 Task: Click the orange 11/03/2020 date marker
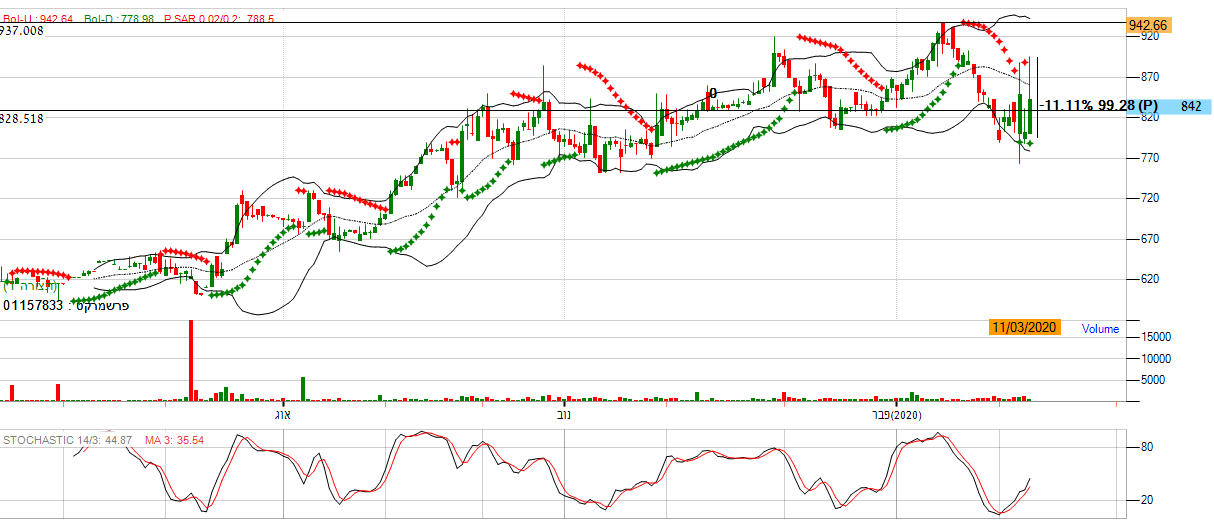pyautogui.click(x=1023, y=328)
